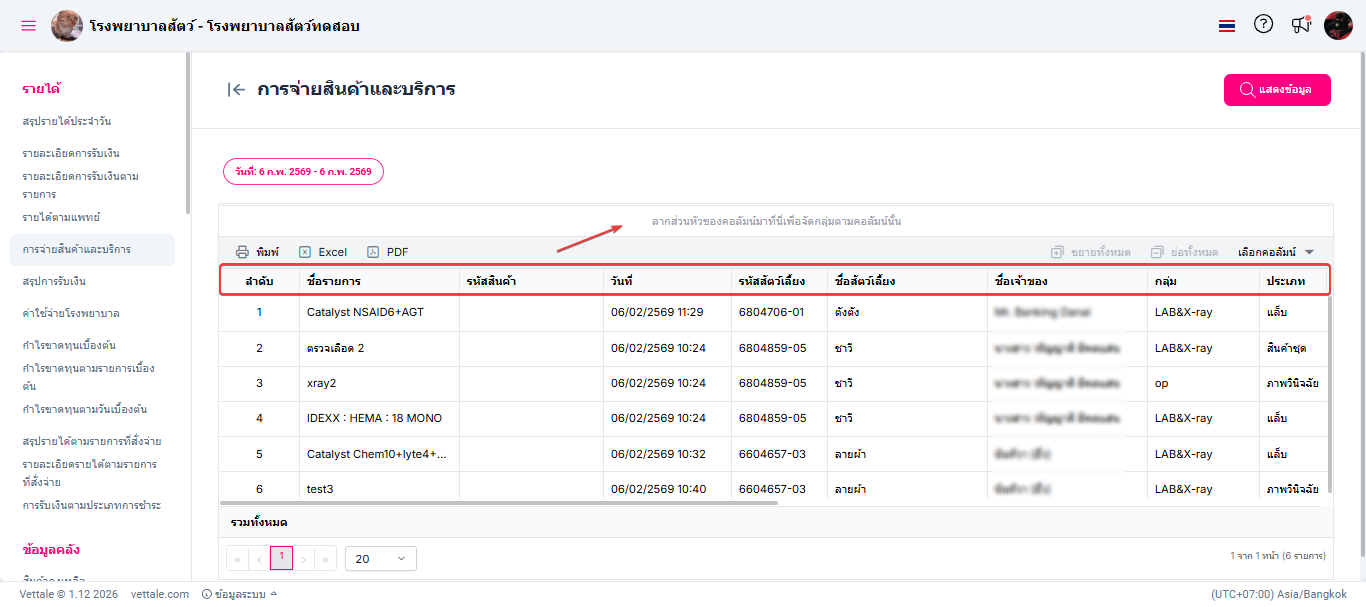
Task: Open the vettale.com footer link
Action: tap(160, 594)
